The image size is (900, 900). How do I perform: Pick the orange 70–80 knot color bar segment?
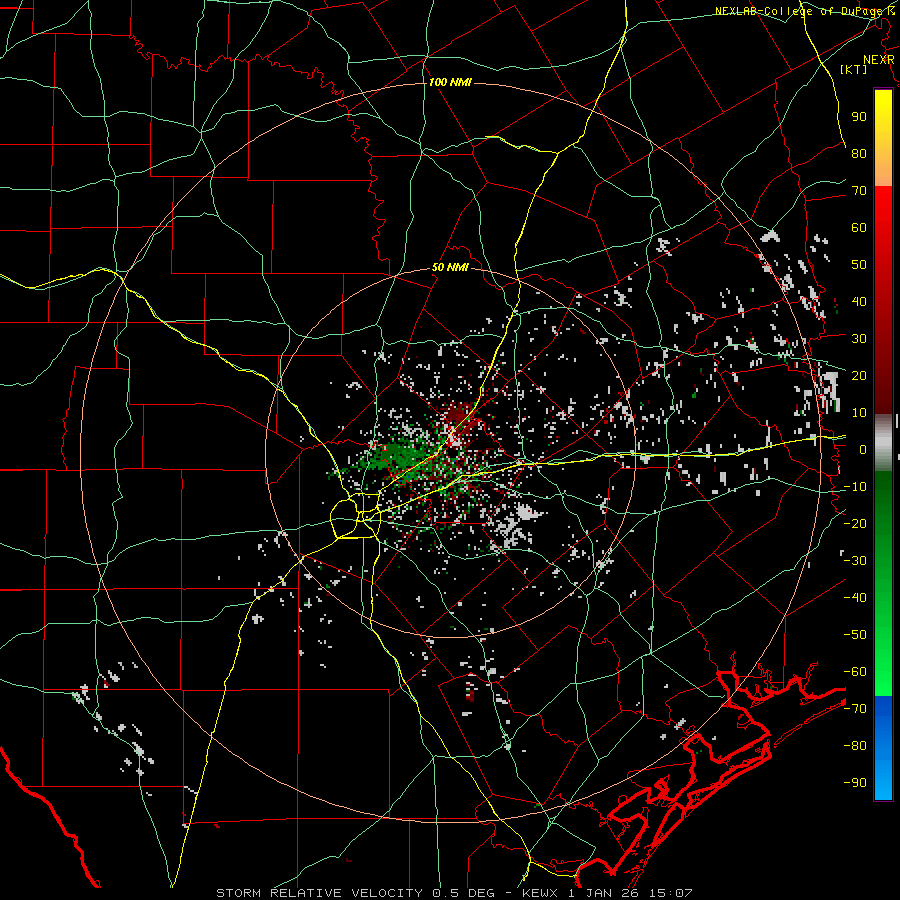pyautogui.click(x=883, y=169)
